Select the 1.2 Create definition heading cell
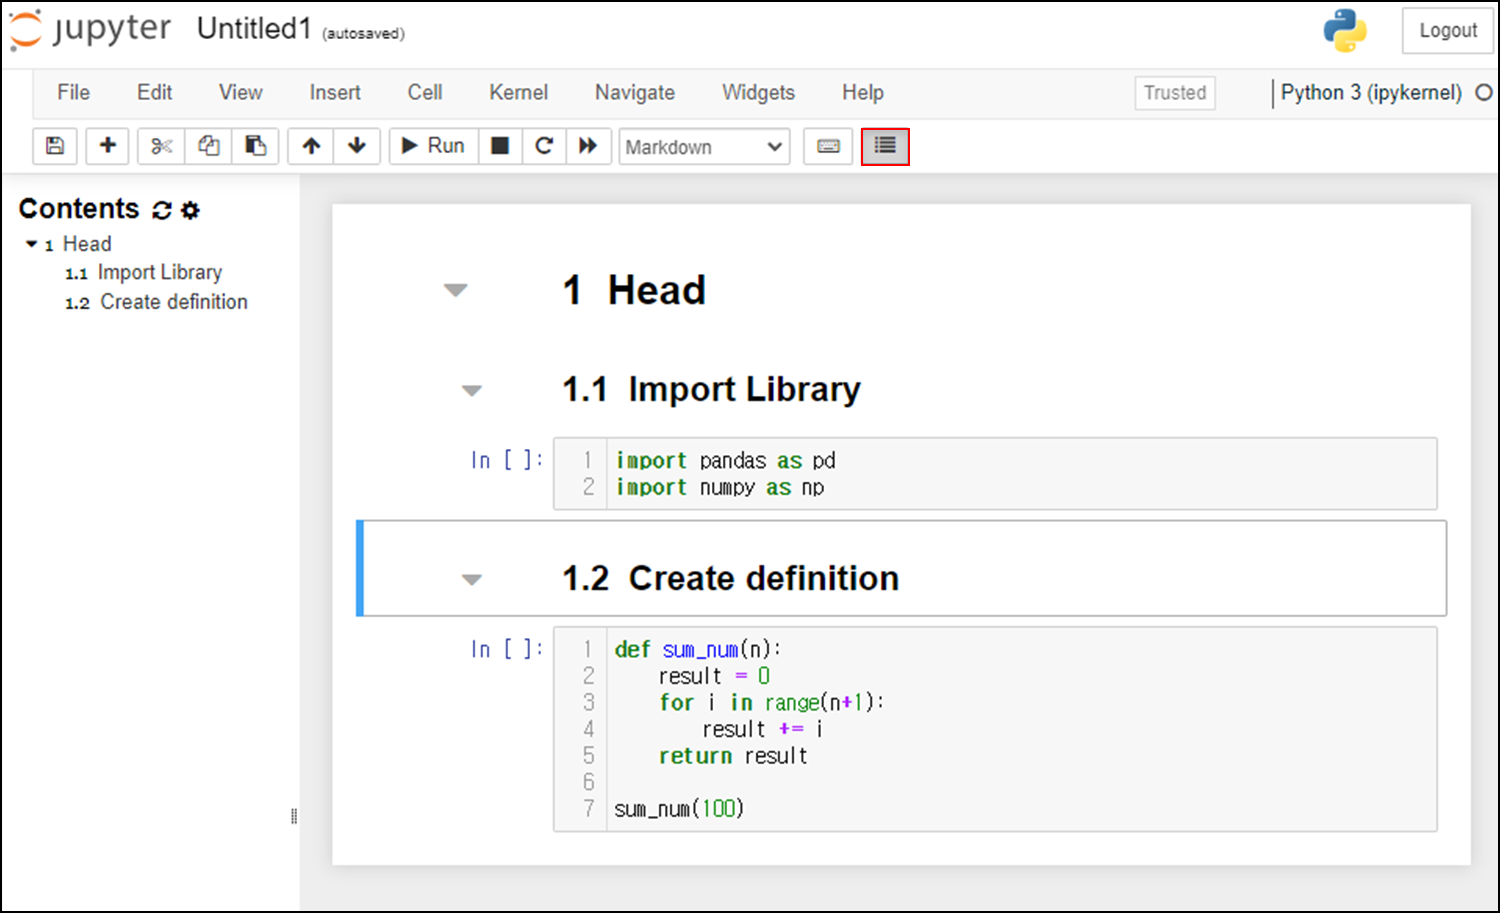The width and height of the screenshot is (1500, 913). coord(901,568)
